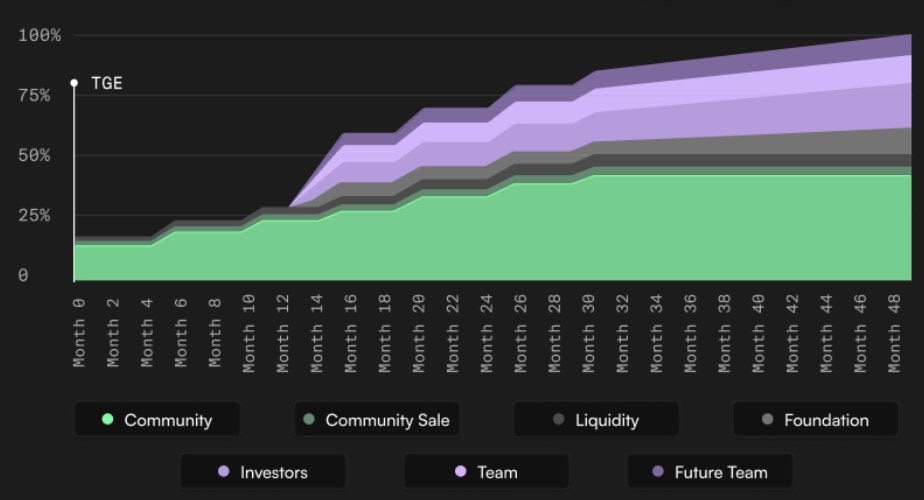Click the purple Investors legend dot

click(x=224, y=472)
